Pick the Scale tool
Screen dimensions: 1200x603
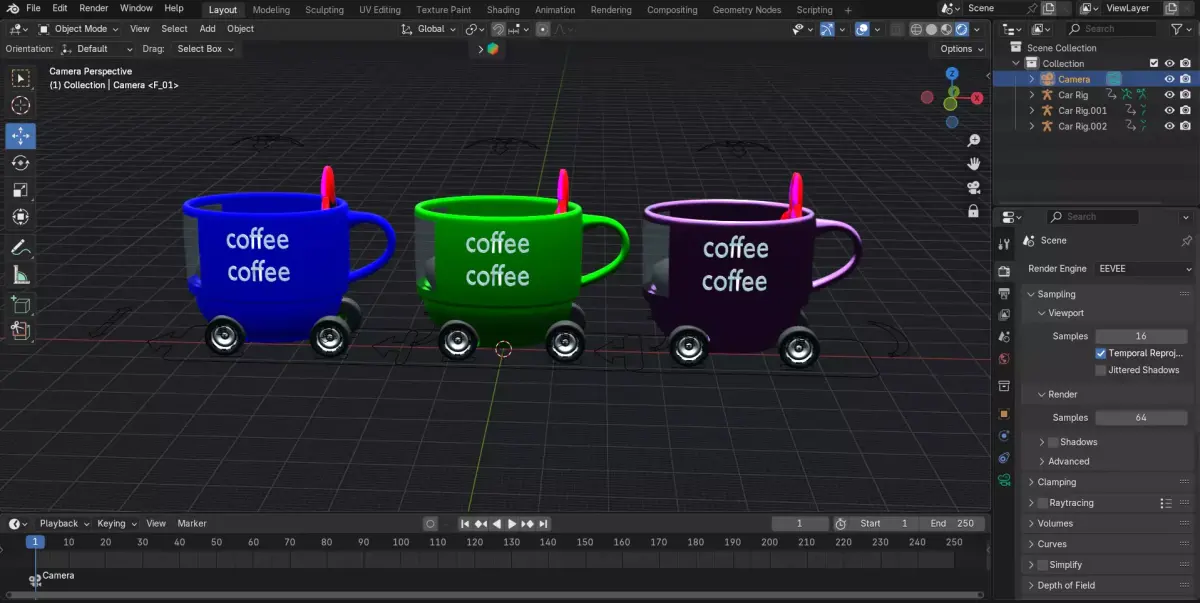coord(21,189)
